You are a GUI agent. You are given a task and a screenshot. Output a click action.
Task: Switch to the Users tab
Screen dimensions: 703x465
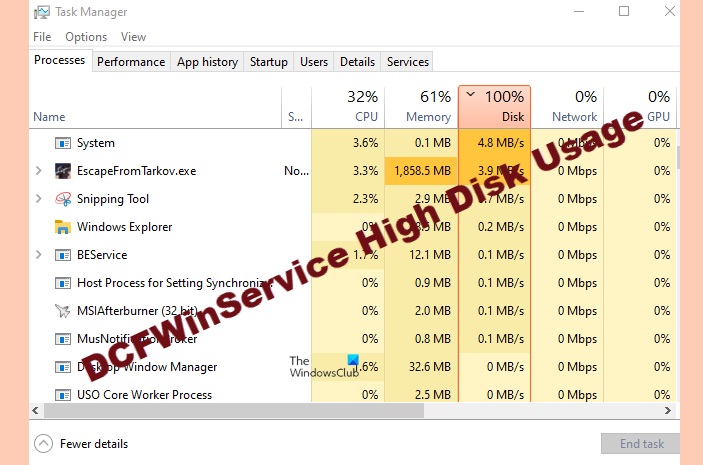tap(314, 62)
